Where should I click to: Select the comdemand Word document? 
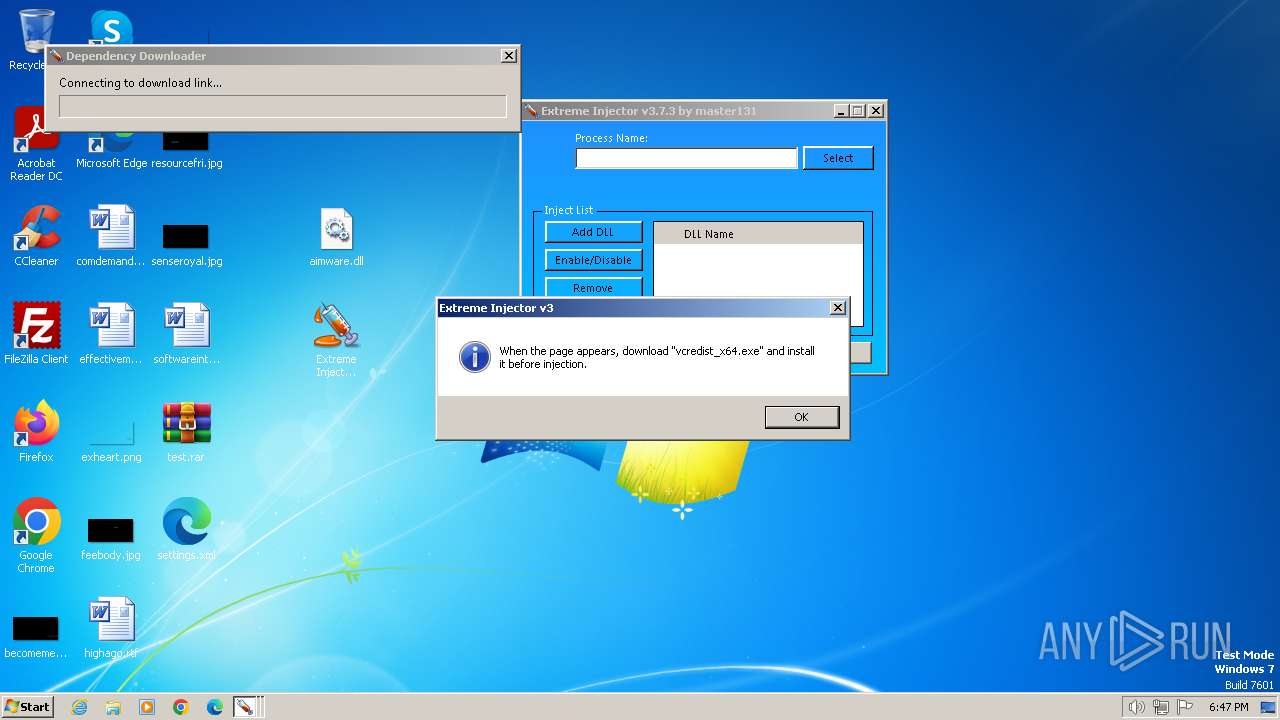[x=111, y=236]
